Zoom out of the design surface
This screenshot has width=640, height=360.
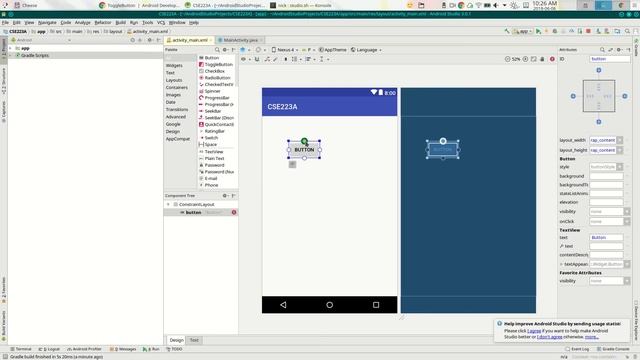[507, 59]
